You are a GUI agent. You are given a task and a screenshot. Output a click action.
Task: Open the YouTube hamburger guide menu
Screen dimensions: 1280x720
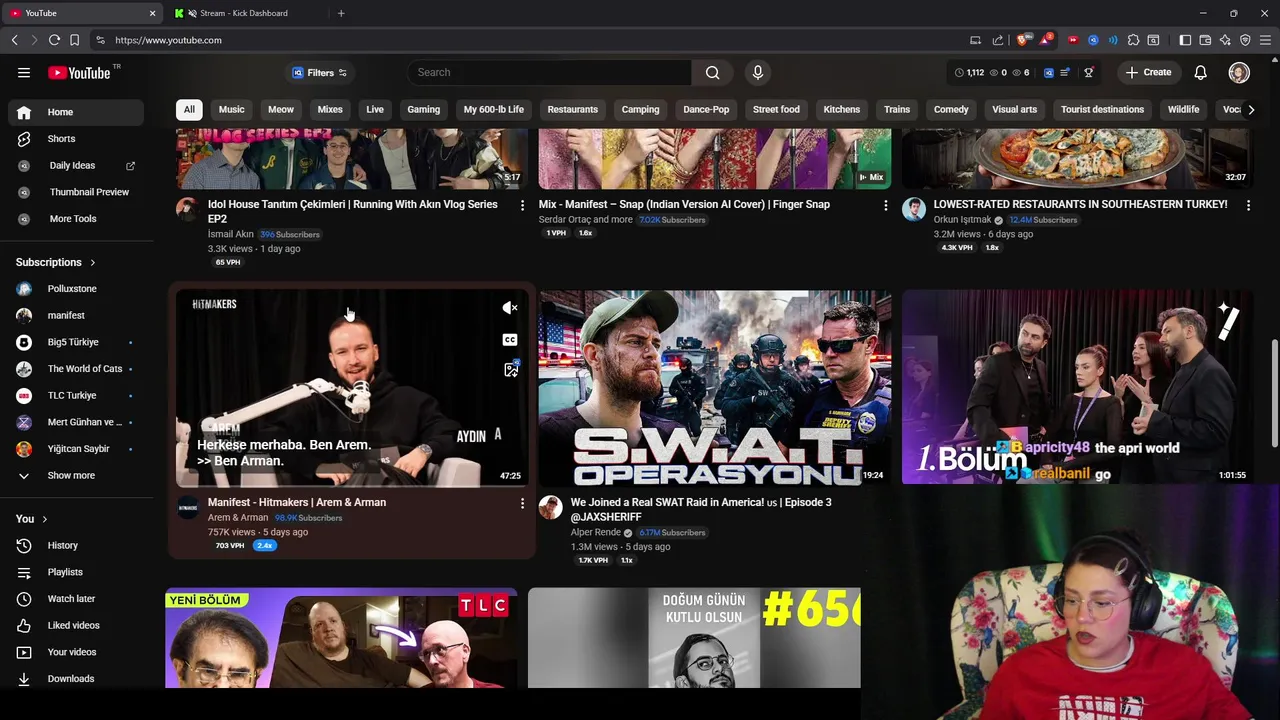click(x=24, y=72)
